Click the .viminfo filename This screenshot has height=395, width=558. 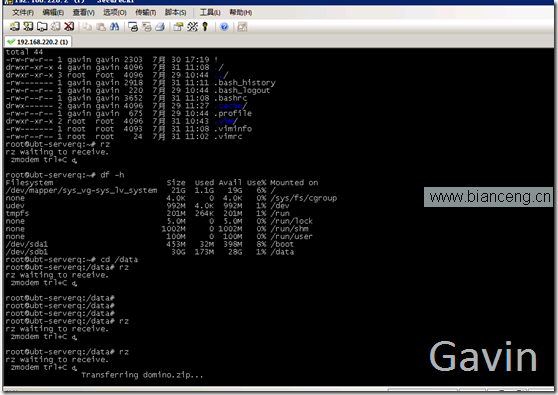pyautogui.click(x=233, y=129)
